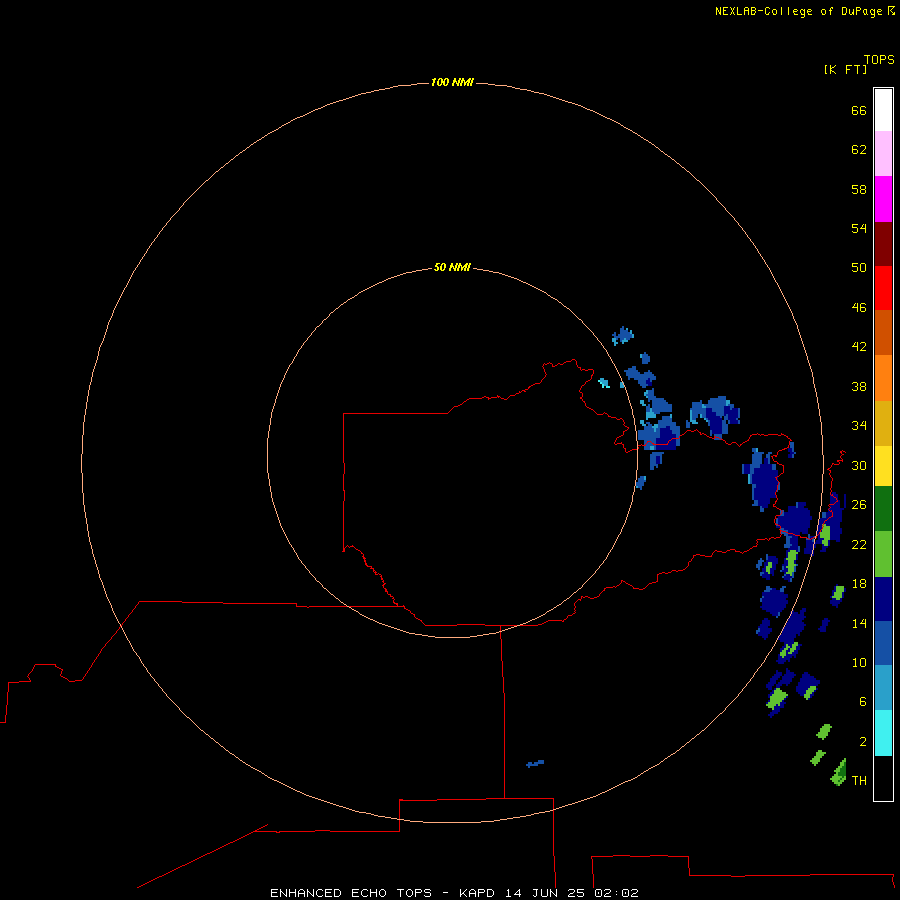Viewport: 900px width, 900px height.
Task: Click the TH legend label
Action: click(x=859, y=781)
